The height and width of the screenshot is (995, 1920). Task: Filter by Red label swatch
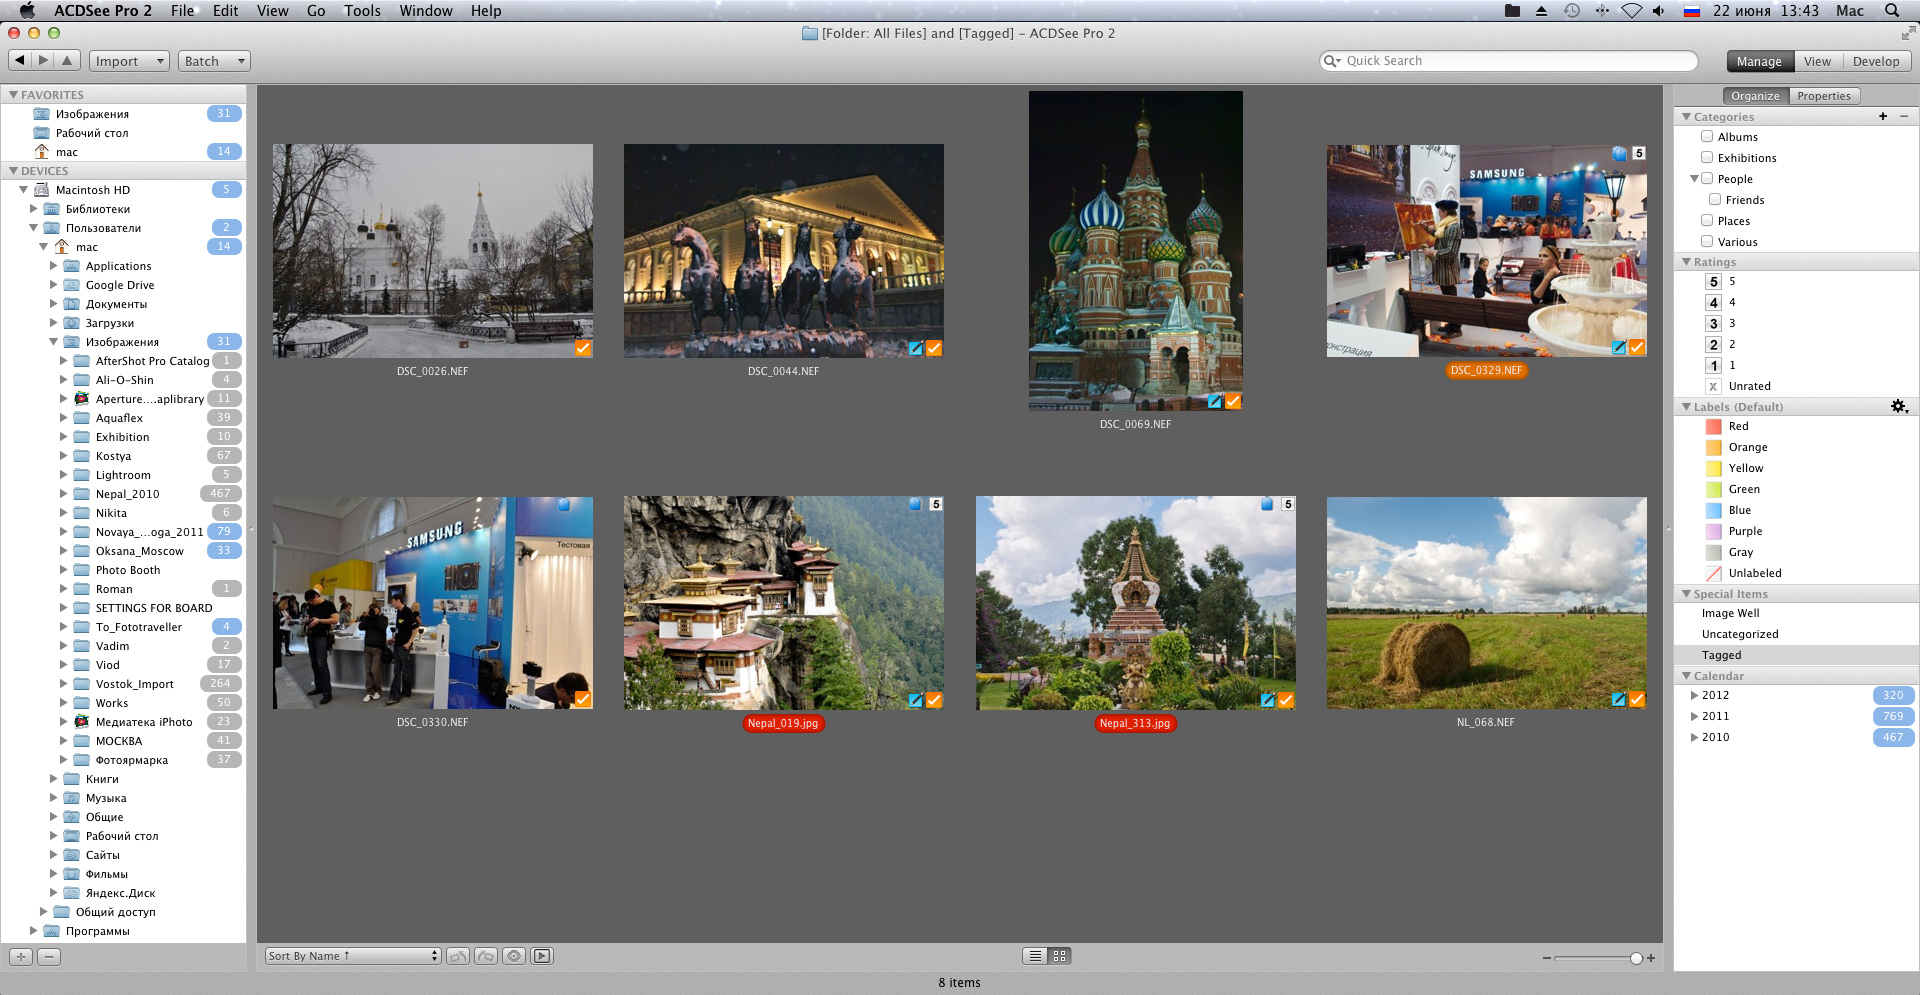click(x=1713, y=427)
